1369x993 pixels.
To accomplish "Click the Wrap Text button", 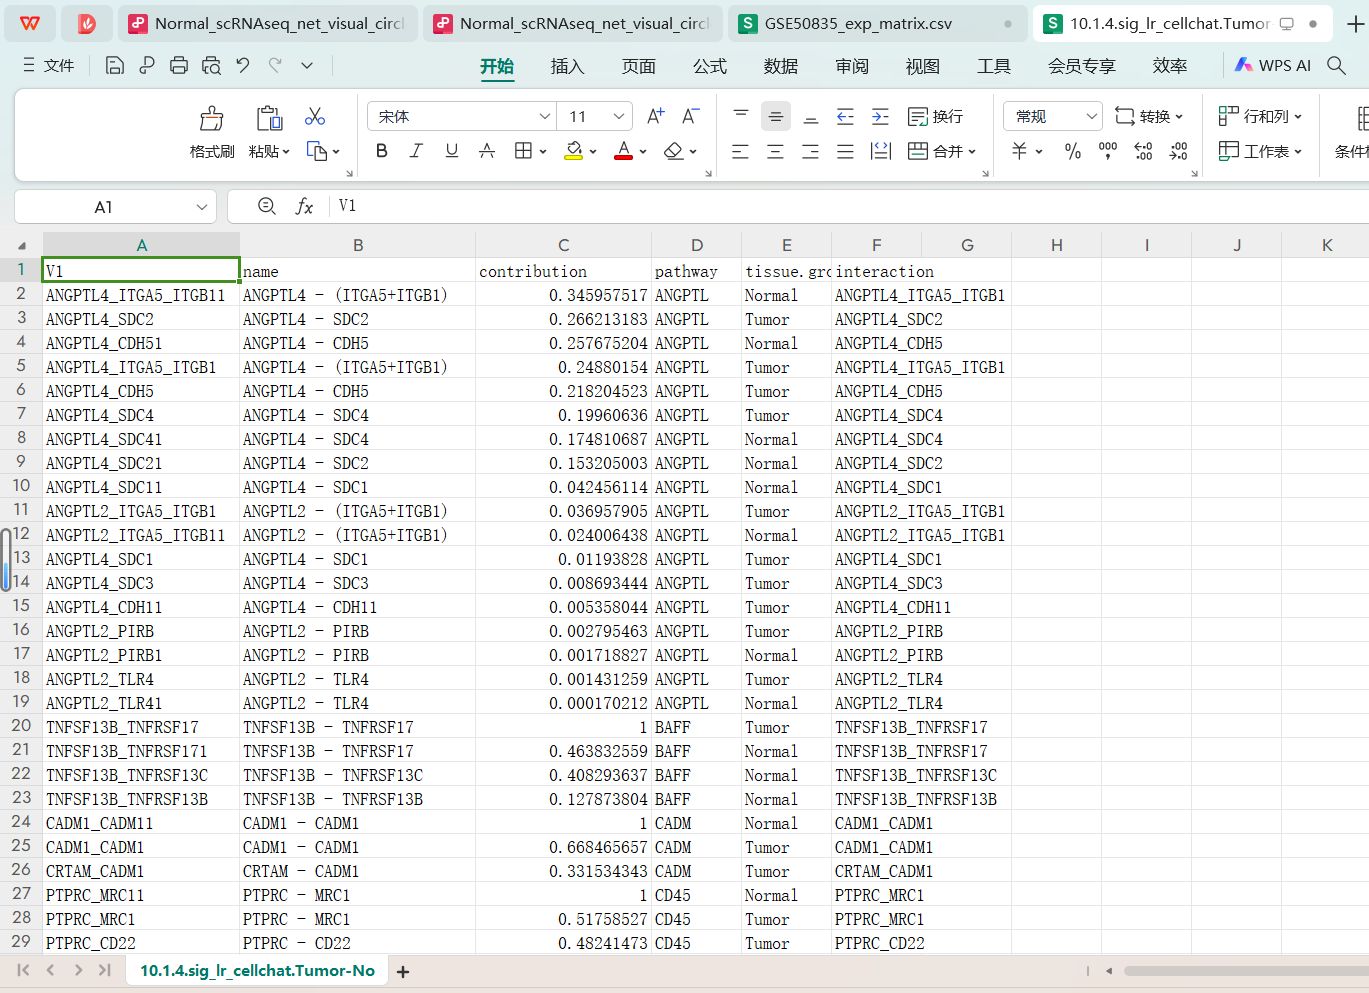I will 935,116.
